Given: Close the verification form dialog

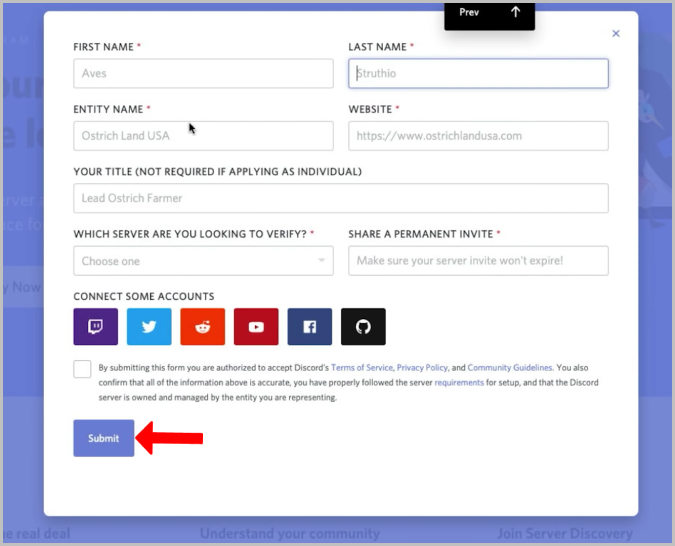Looking at the screenshot, I should pyautogui.click(x=616, y=34).
